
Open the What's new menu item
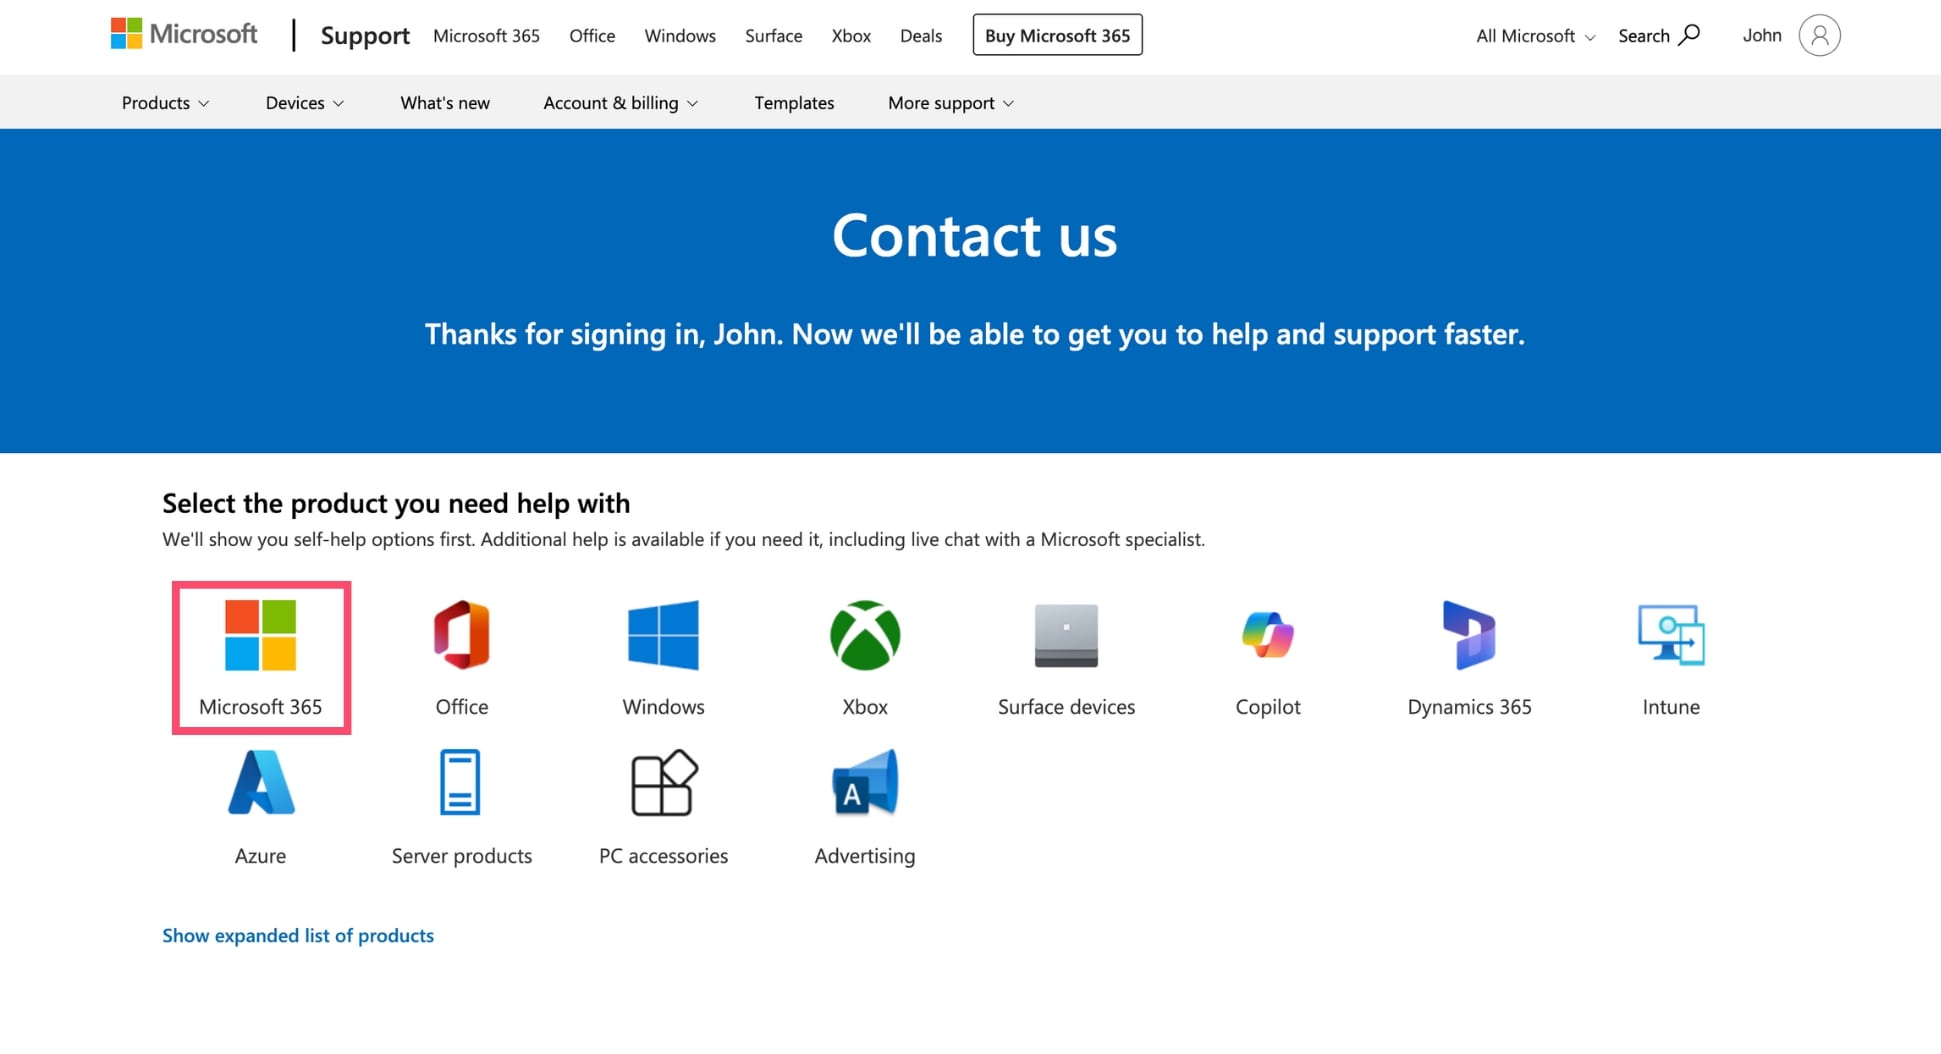[445, 103]
